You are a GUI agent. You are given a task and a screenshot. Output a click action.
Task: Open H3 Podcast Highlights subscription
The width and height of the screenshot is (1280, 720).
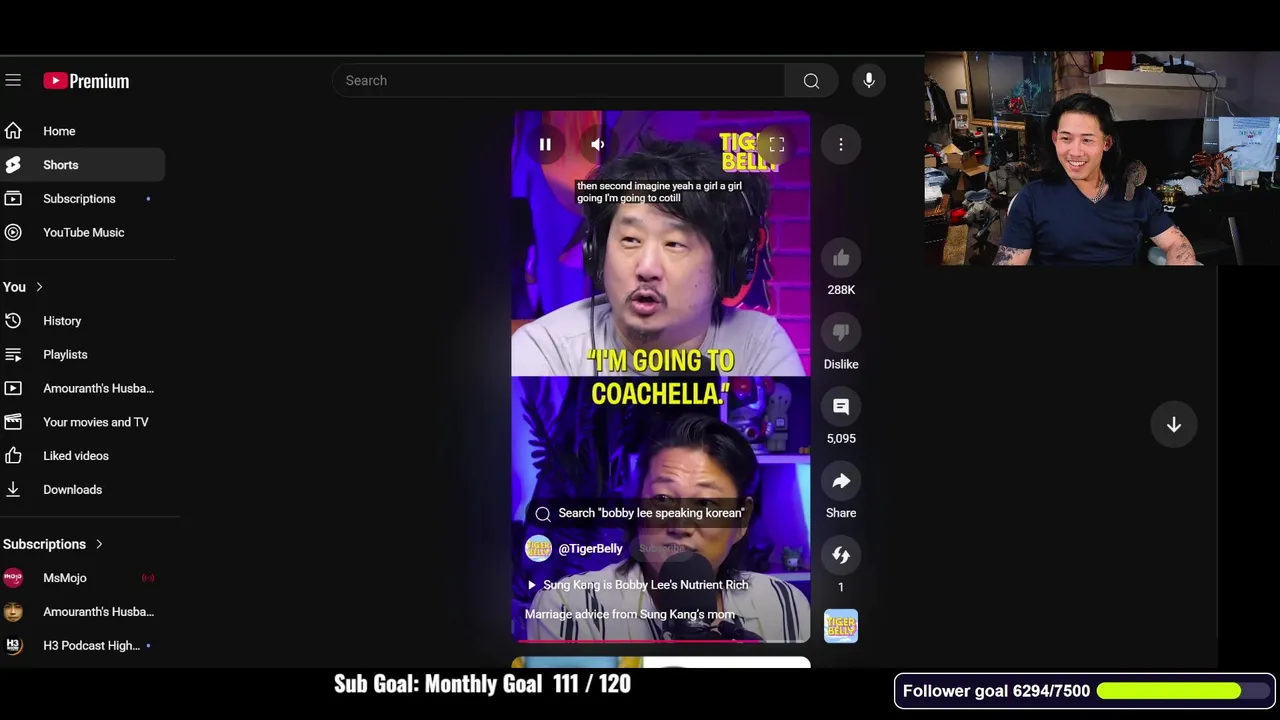83,646
